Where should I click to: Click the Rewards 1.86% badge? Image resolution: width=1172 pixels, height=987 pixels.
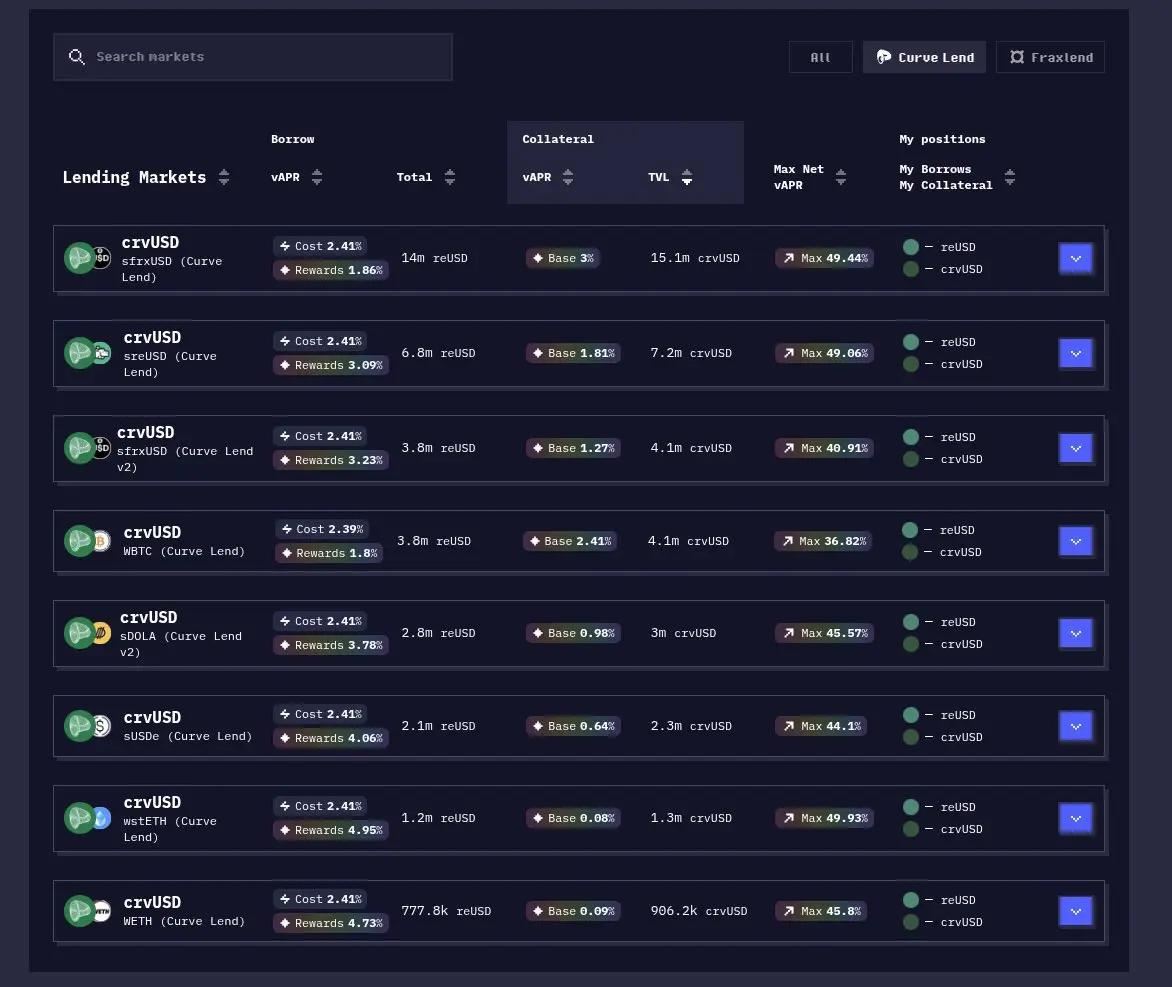click(x=330, y=270)
